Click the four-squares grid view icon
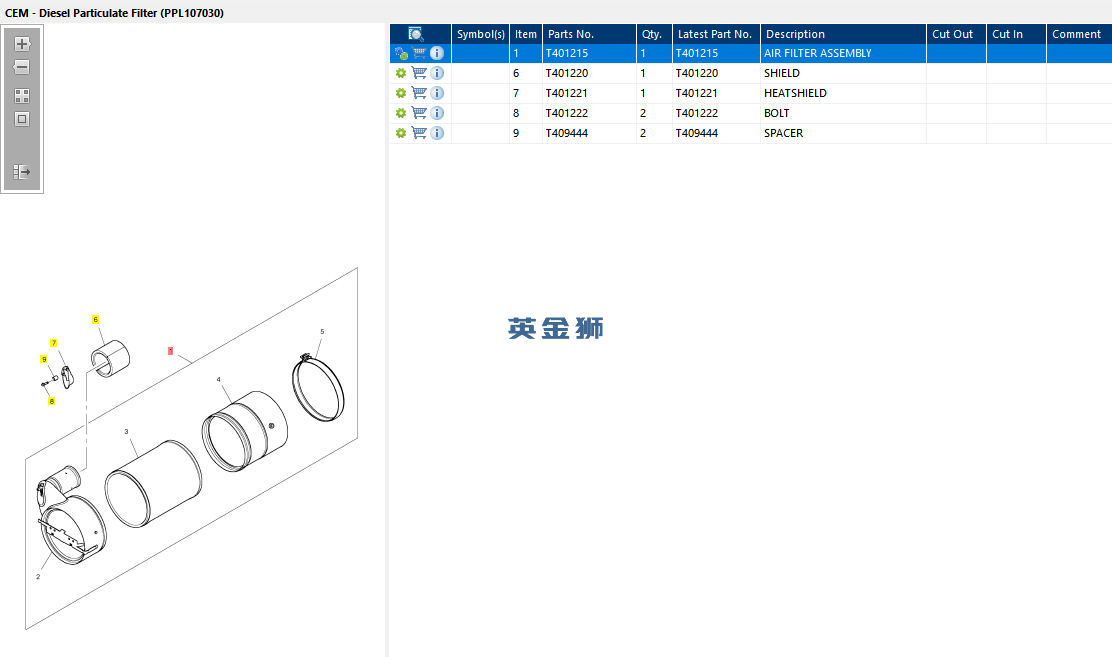Viewport: 1112px width, 657px height. (22, 96)
